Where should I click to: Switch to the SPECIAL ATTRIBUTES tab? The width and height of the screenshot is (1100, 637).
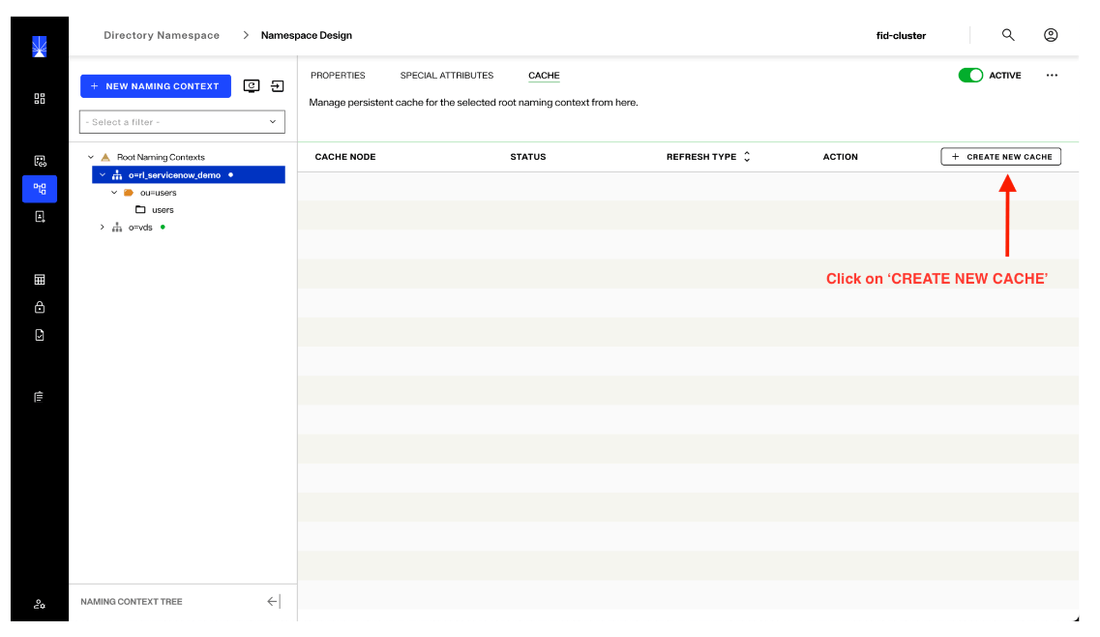[x=447, y=75]
